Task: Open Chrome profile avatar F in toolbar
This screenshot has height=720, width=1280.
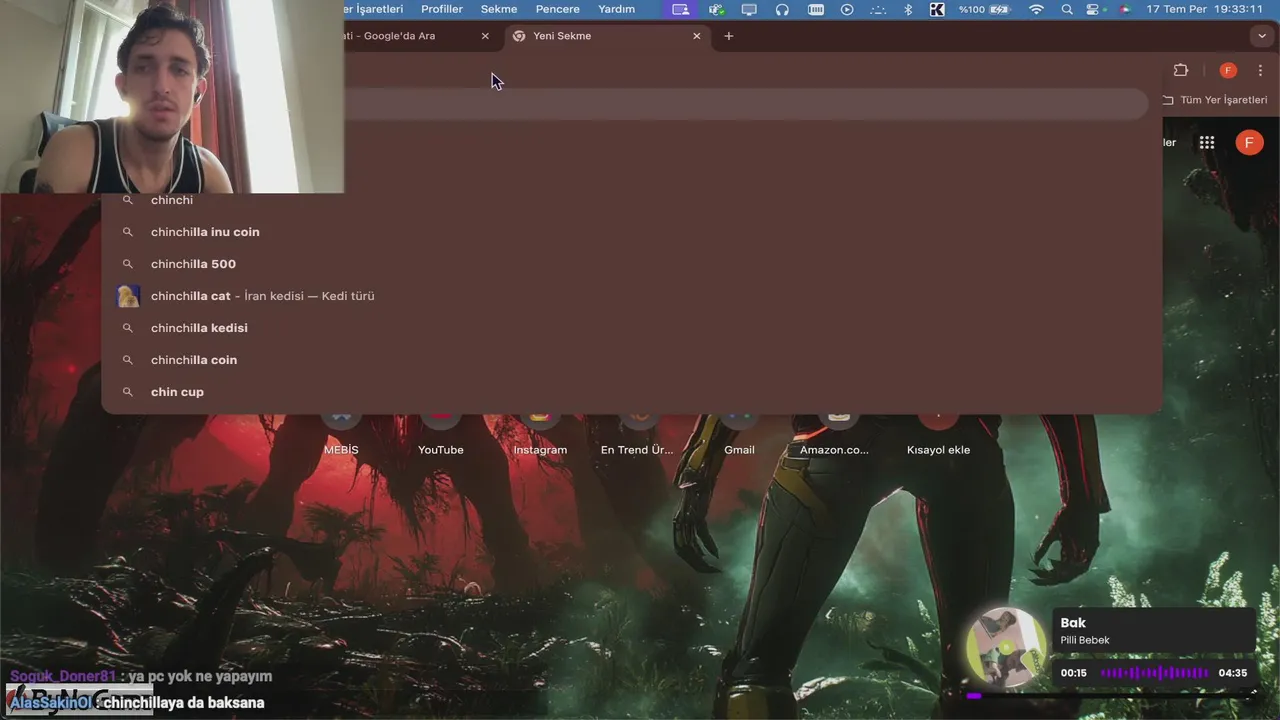Action: 1228,70
